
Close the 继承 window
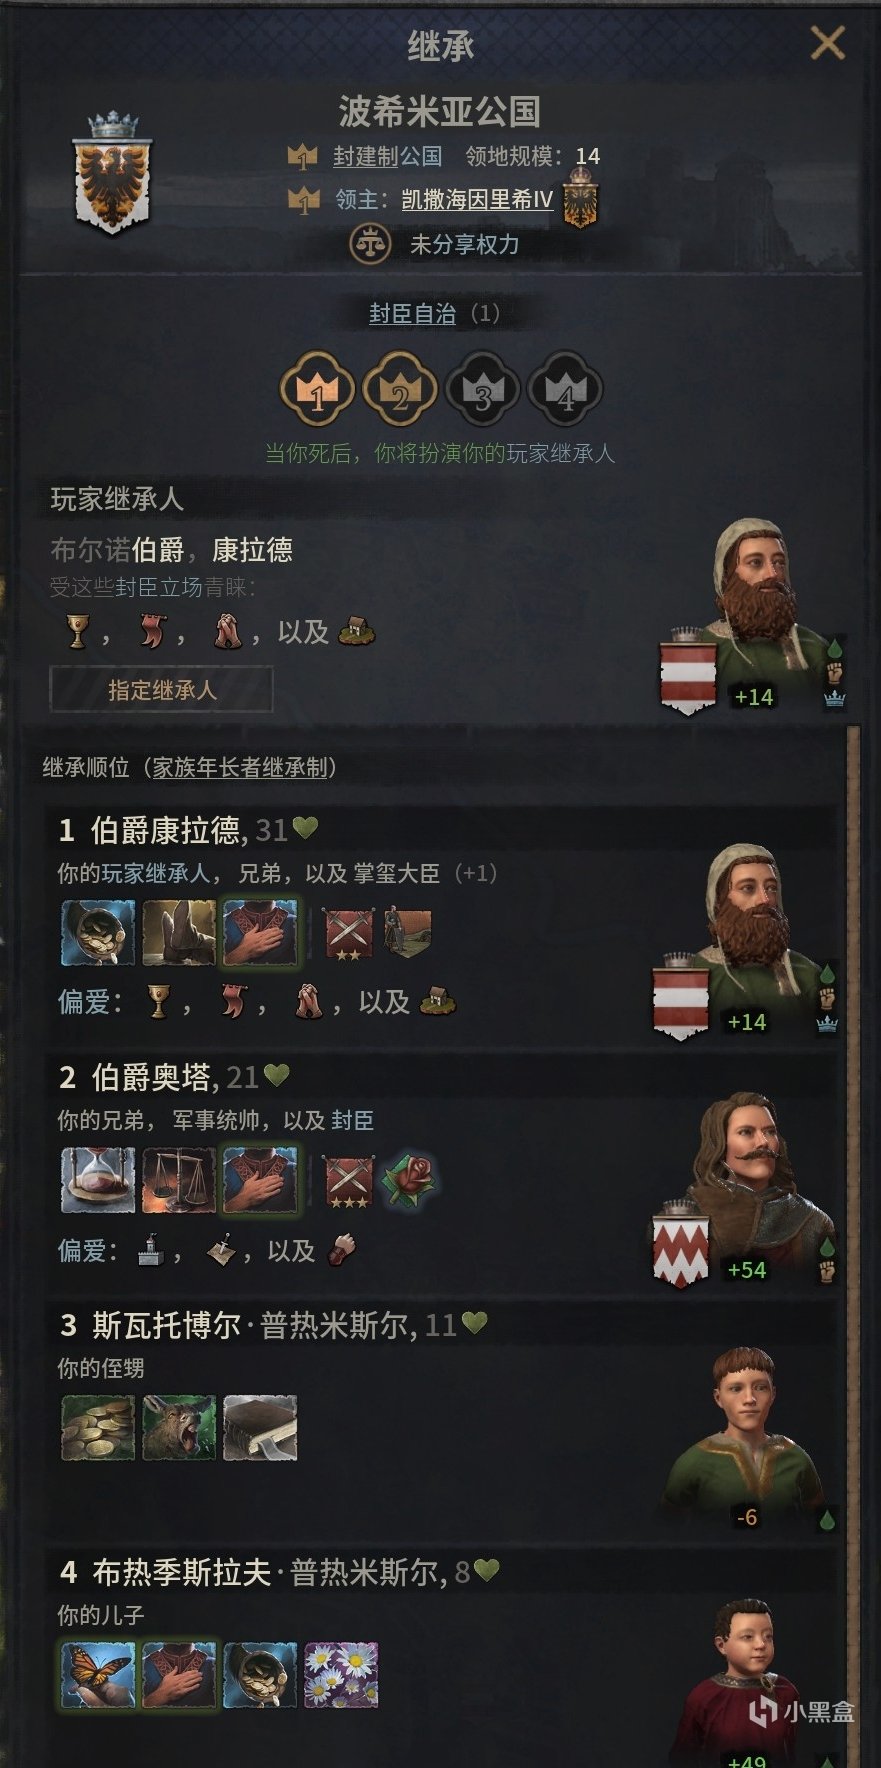click(827, 43)
